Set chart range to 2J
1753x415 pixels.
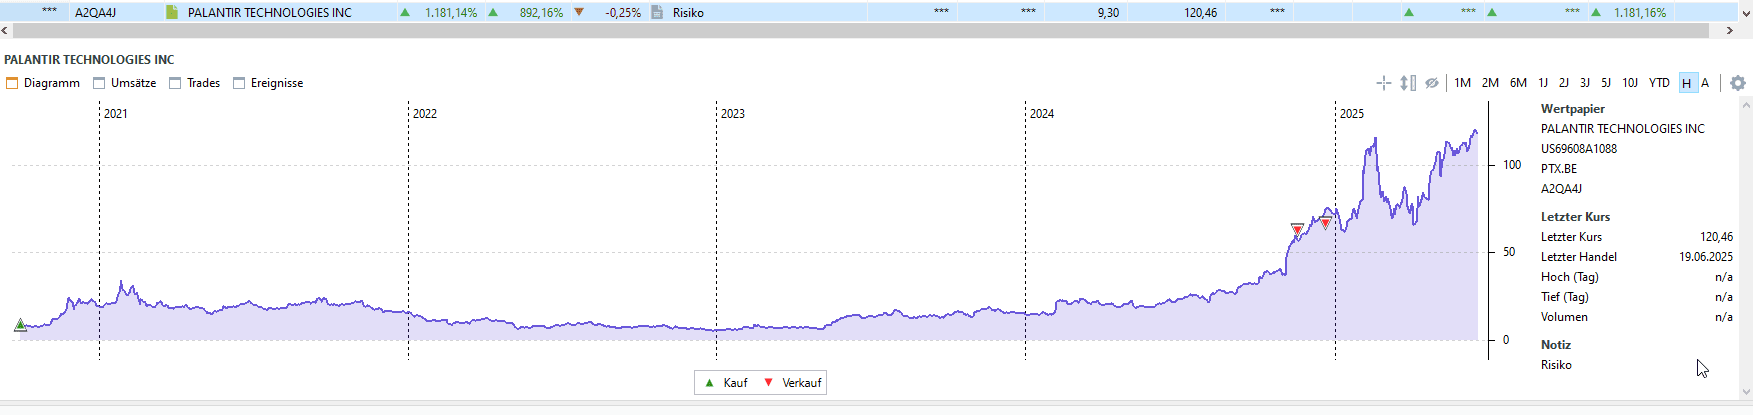(x=1564, y=83)
